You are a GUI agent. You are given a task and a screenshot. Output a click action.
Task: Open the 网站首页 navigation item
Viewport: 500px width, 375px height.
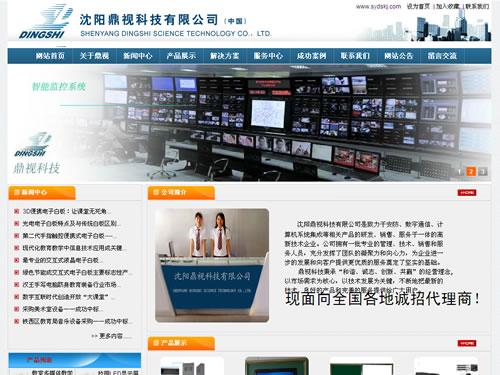(x=50, y=56)
